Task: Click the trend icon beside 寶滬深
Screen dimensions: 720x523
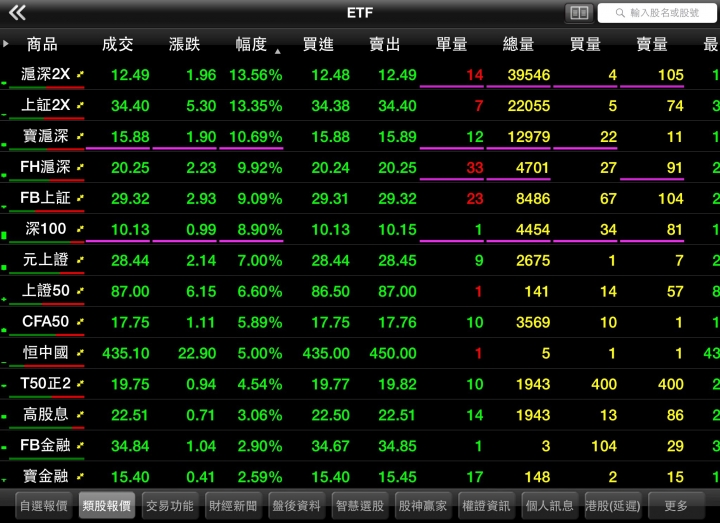Action: tap(80, 136)
